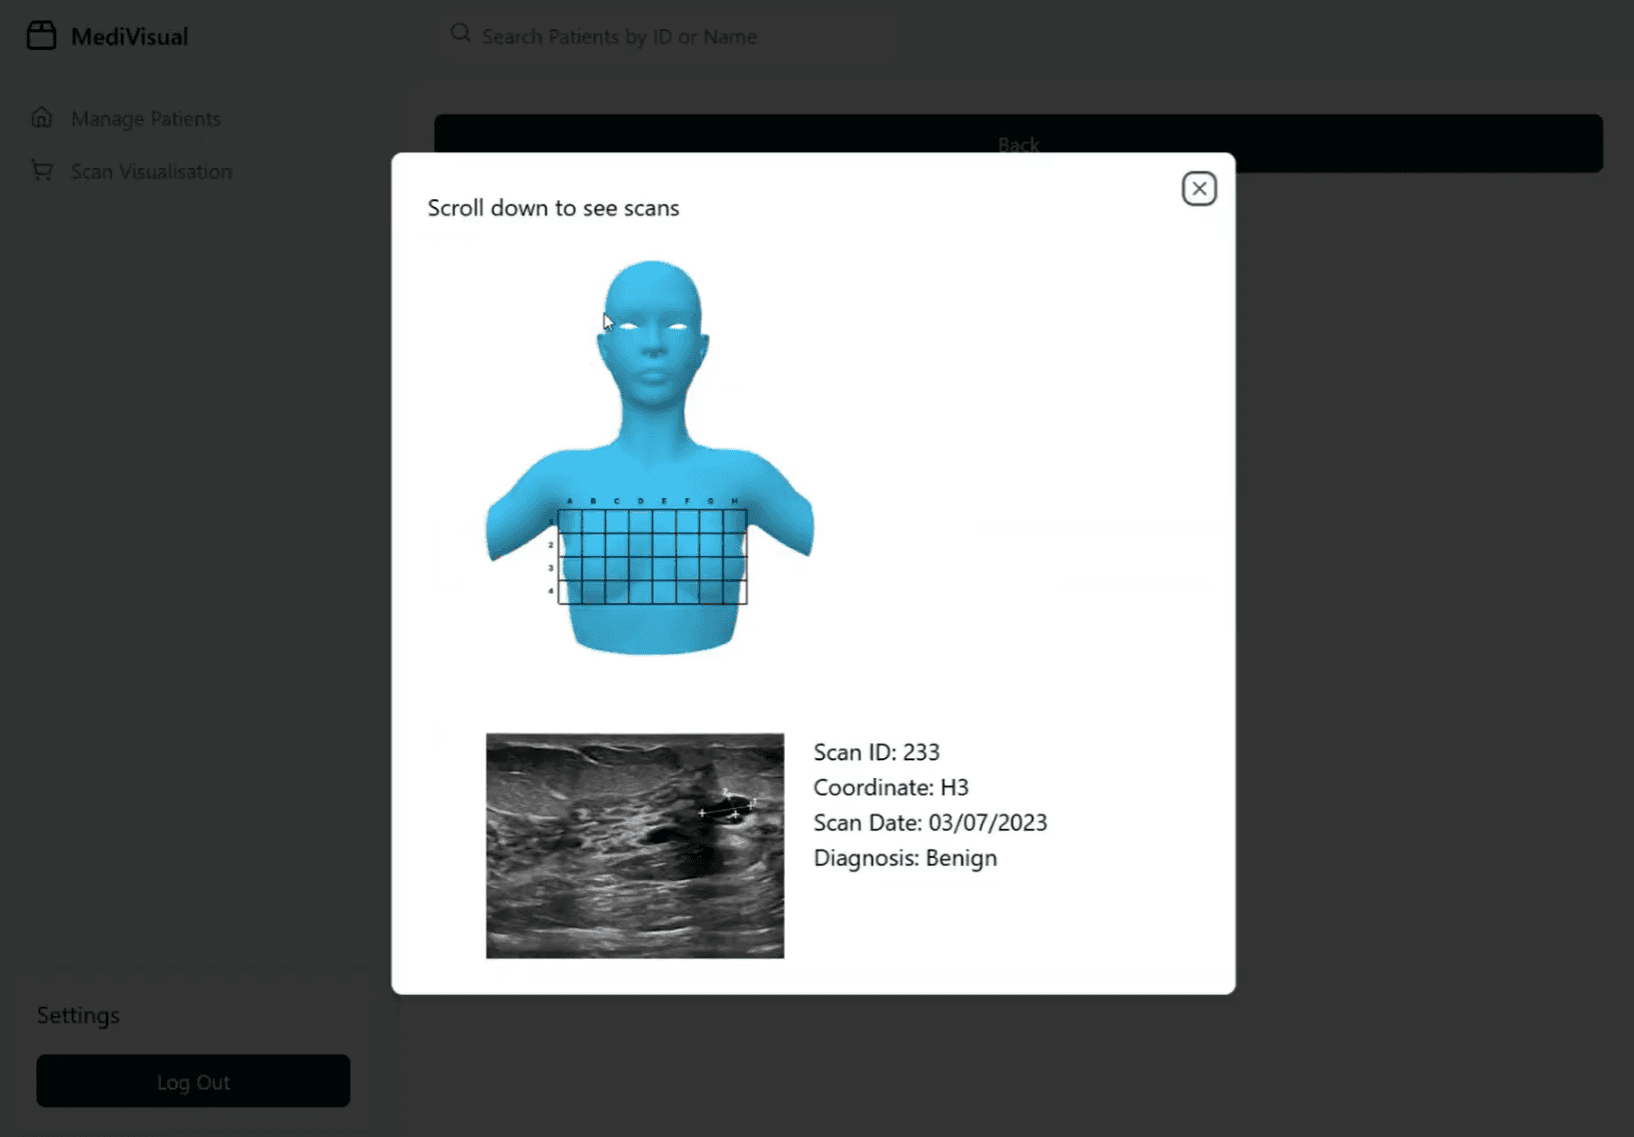This screenshot has height=1137, width=1634.
Task: Click the Manage Patients home icon
Action: click(x=42, y=118)
